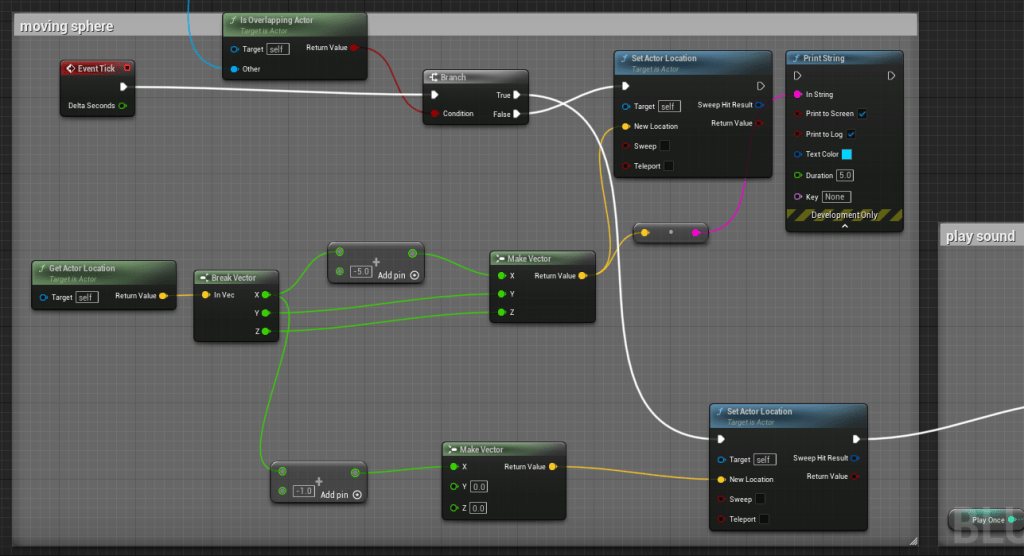Click Break Vector's In Vec input pin
The width and height of the screenshot is (1024, 556).
point(205,295)
